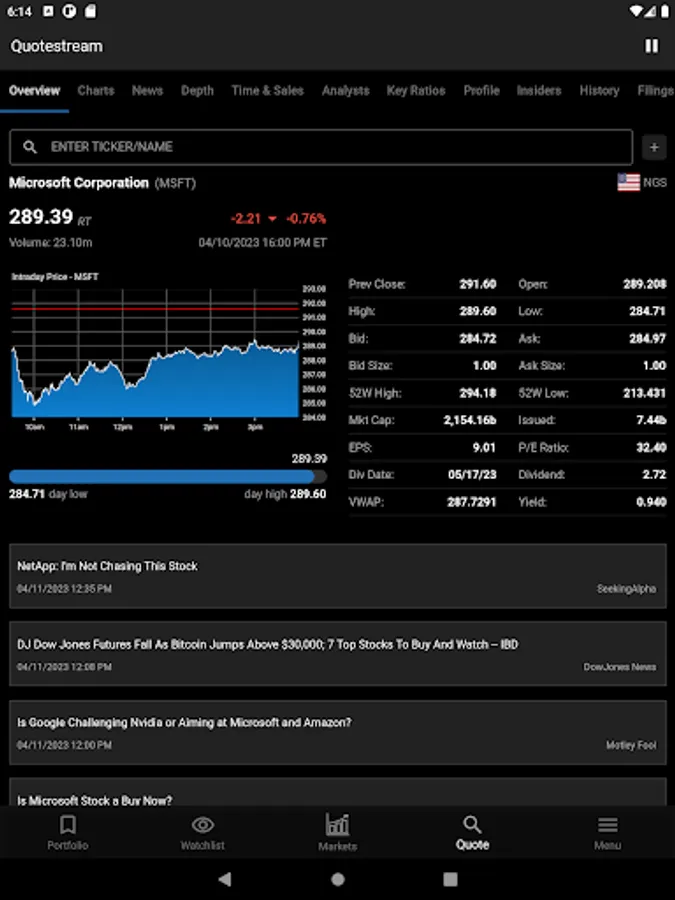Tap the -0.76% percent change
675x900 pixels.
click(306, 219)
